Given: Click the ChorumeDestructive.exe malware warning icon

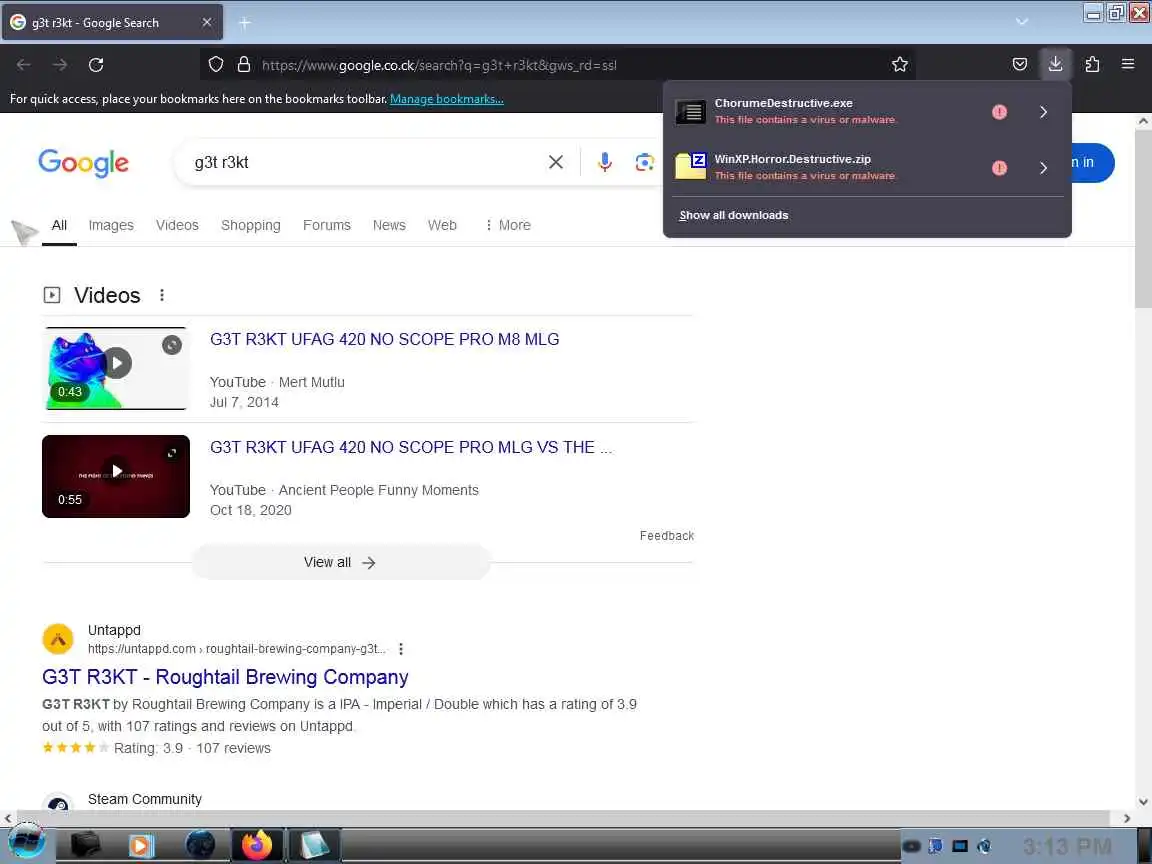Looking at the screenshot, I should pos(999,112).
